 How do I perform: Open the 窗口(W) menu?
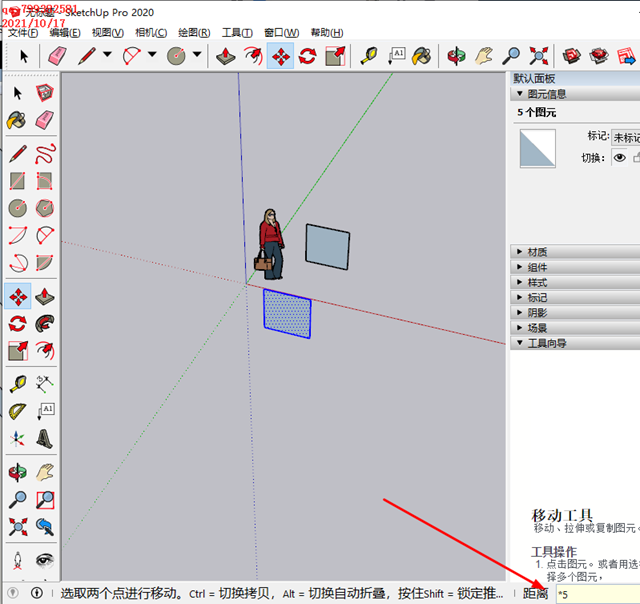tap(282, 33)
